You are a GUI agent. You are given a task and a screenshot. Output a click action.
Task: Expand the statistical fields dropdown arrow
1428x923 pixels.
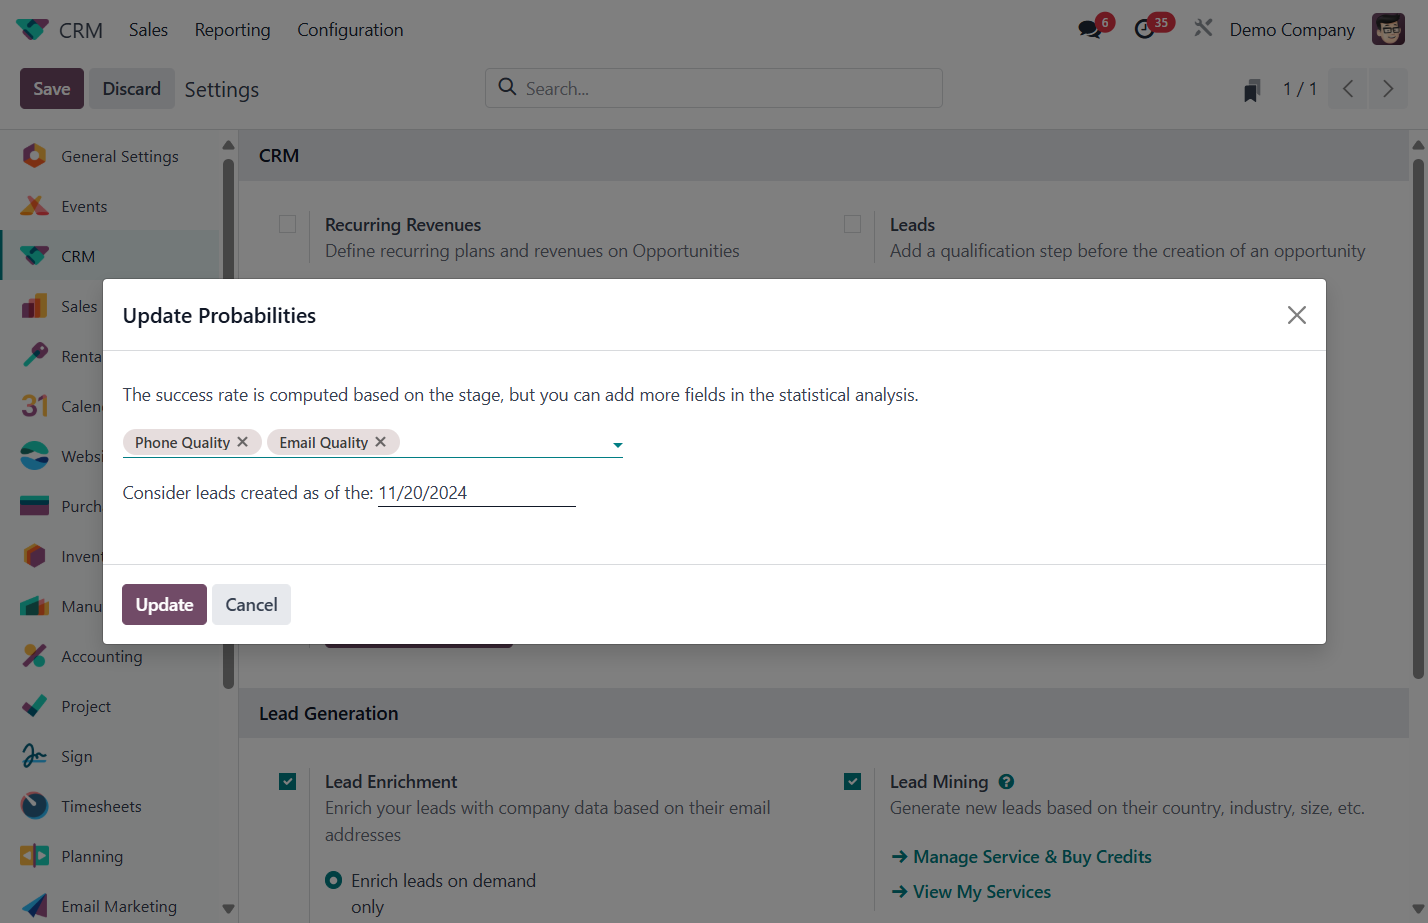point(617,445)
